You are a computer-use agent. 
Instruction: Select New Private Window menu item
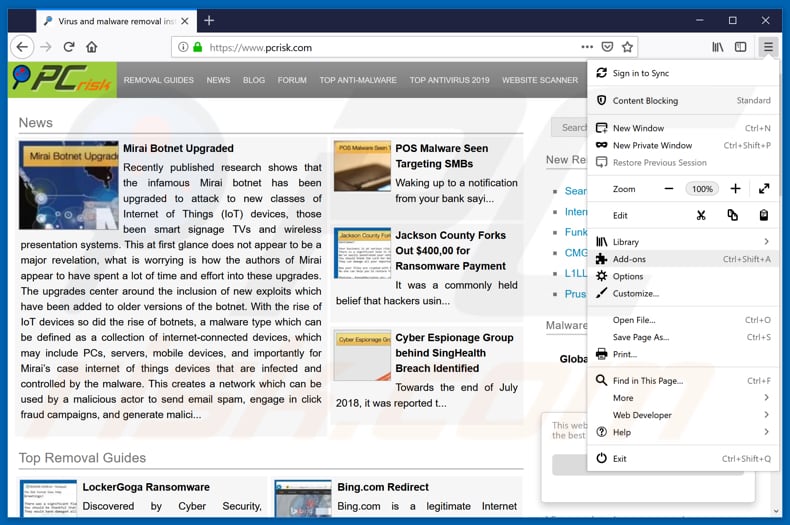pos(650,145)
